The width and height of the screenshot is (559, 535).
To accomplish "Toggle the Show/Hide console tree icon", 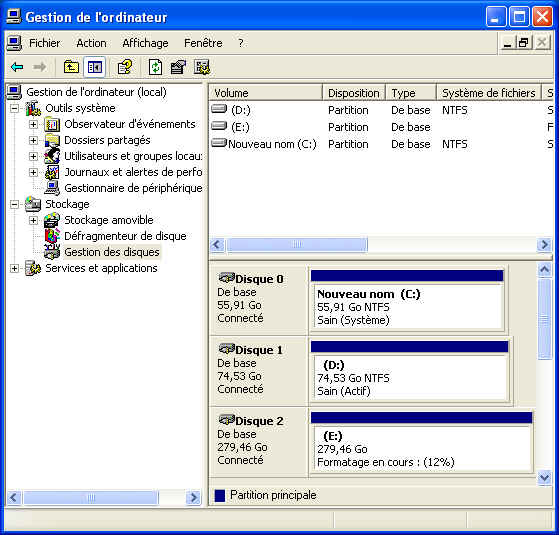I will coord(95,67).
